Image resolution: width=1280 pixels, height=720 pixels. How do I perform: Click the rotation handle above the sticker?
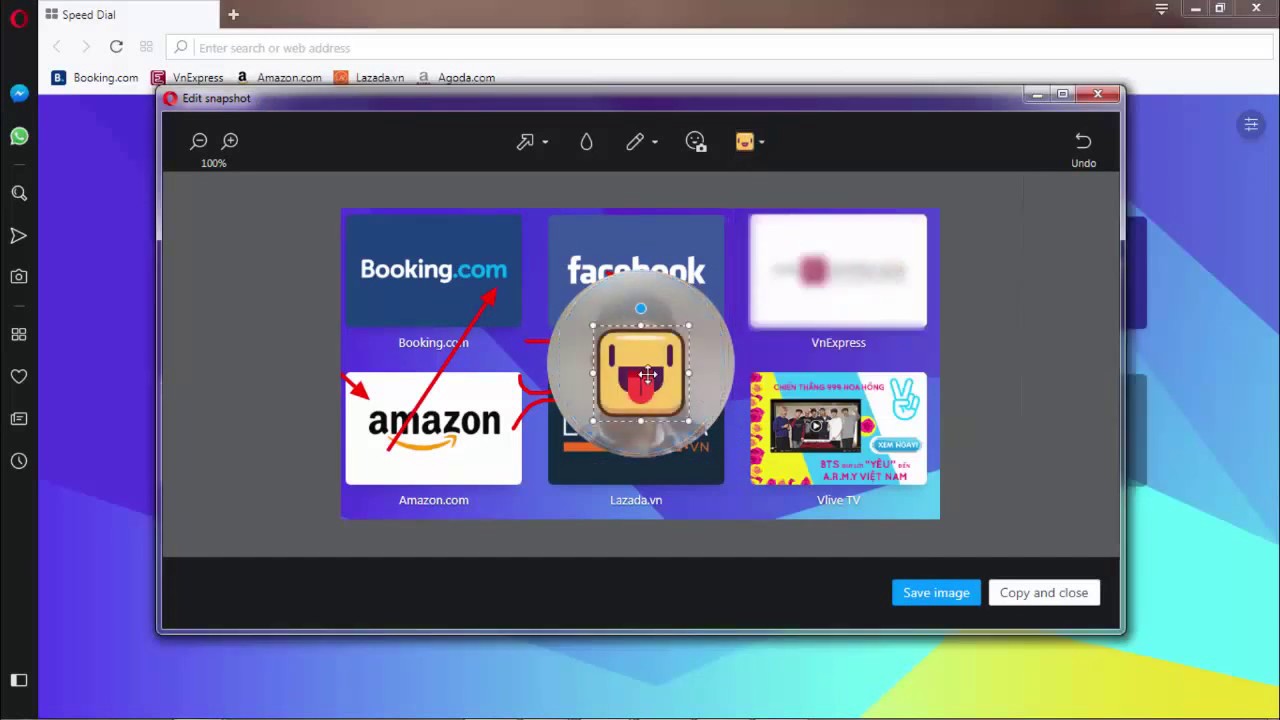[641, 309]
